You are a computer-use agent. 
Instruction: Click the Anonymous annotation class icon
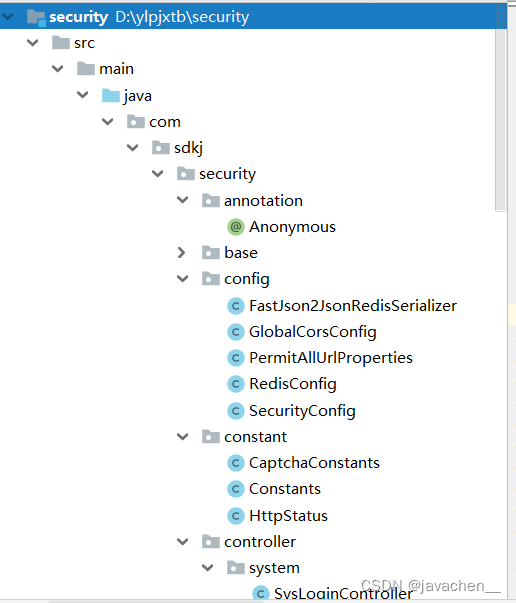coord(236,227)
